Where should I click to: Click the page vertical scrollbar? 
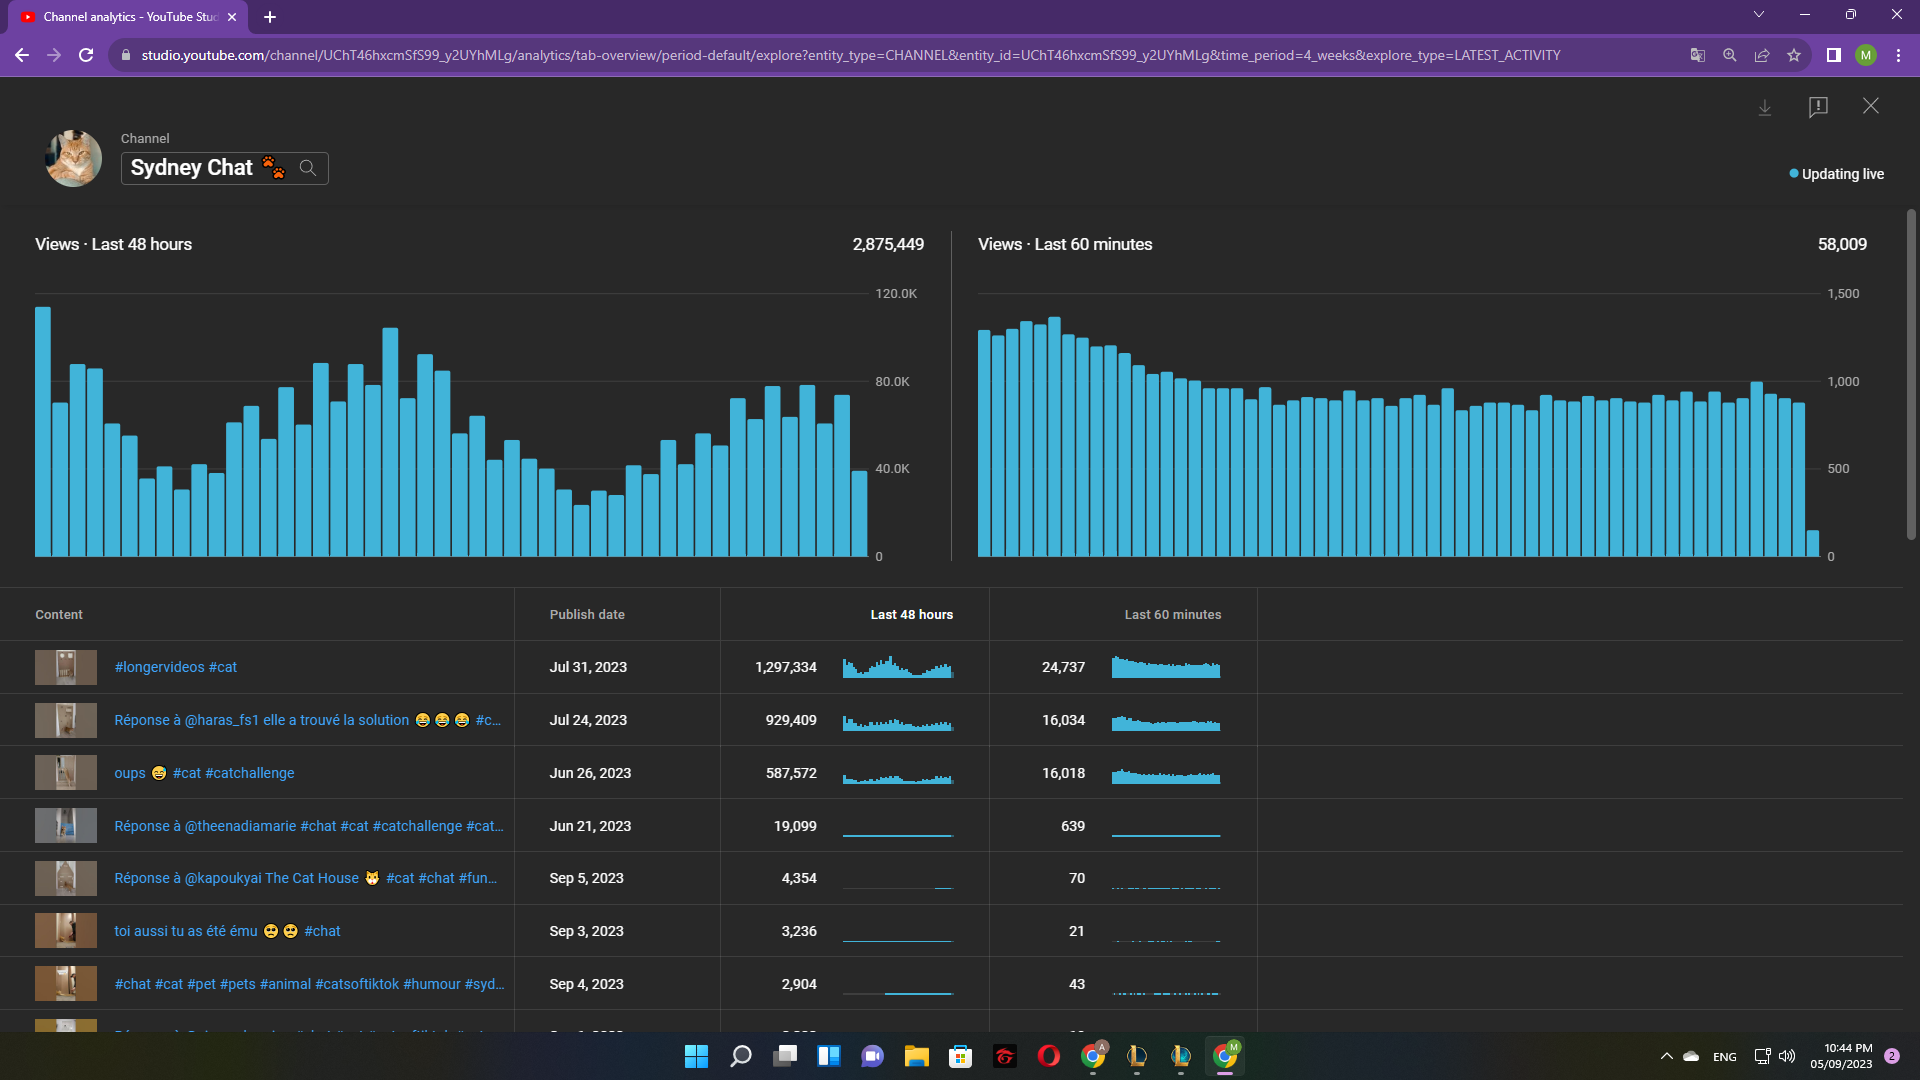coord(1911,375)
